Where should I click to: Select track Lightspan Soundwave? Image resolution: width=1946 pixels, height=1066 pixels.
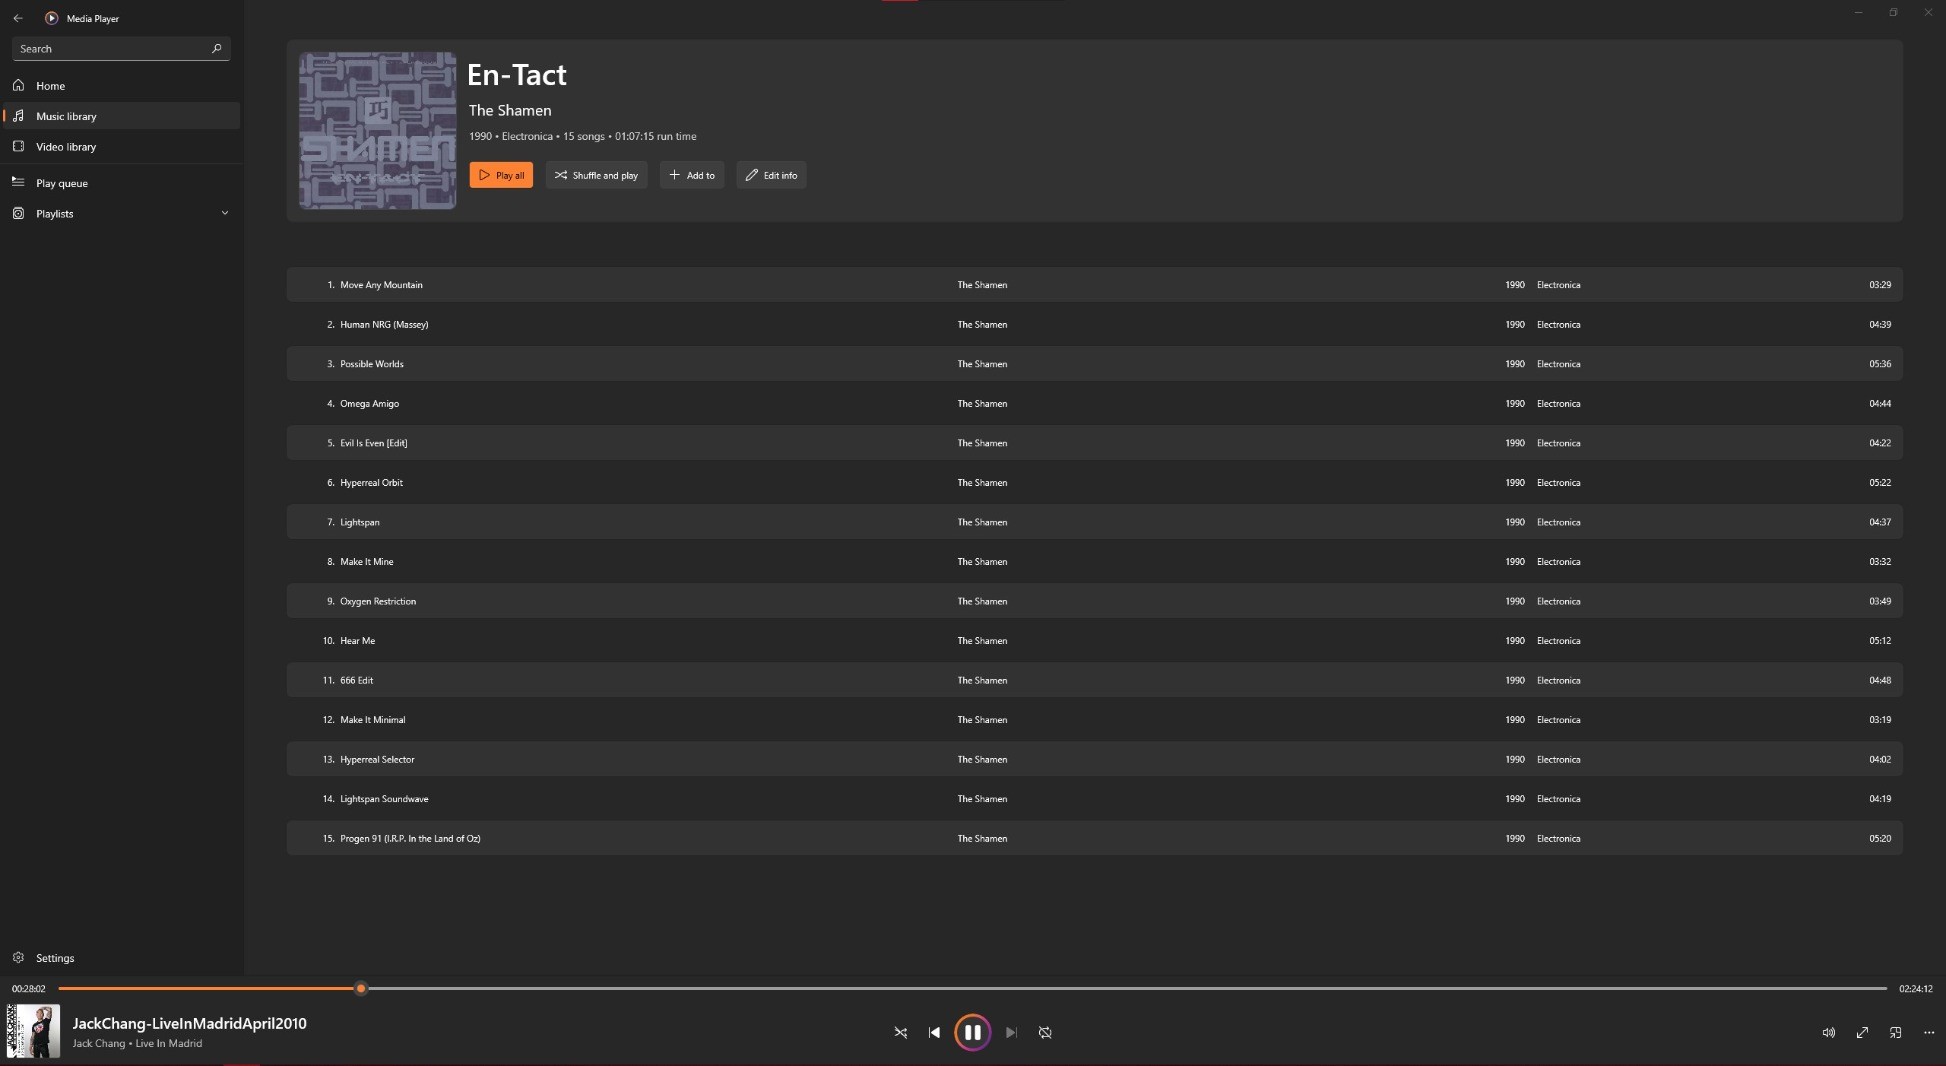click(x=1094, y=798)
